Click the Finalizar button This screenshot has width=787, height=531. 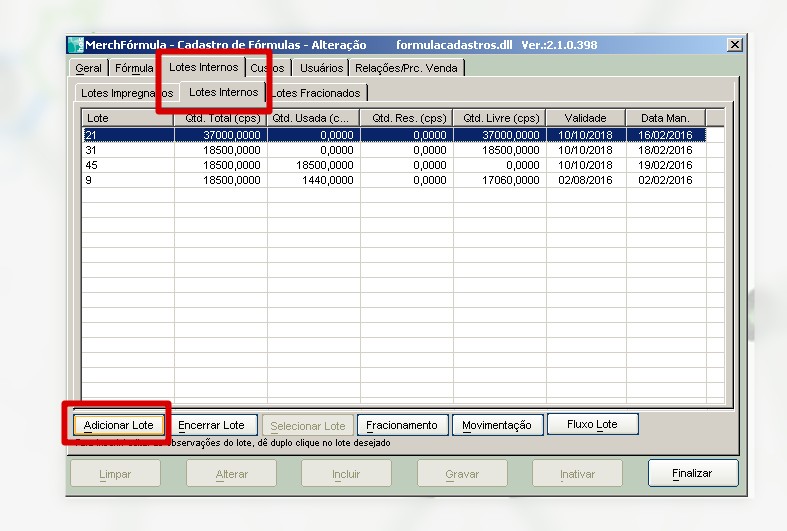[x=692, y=473]
